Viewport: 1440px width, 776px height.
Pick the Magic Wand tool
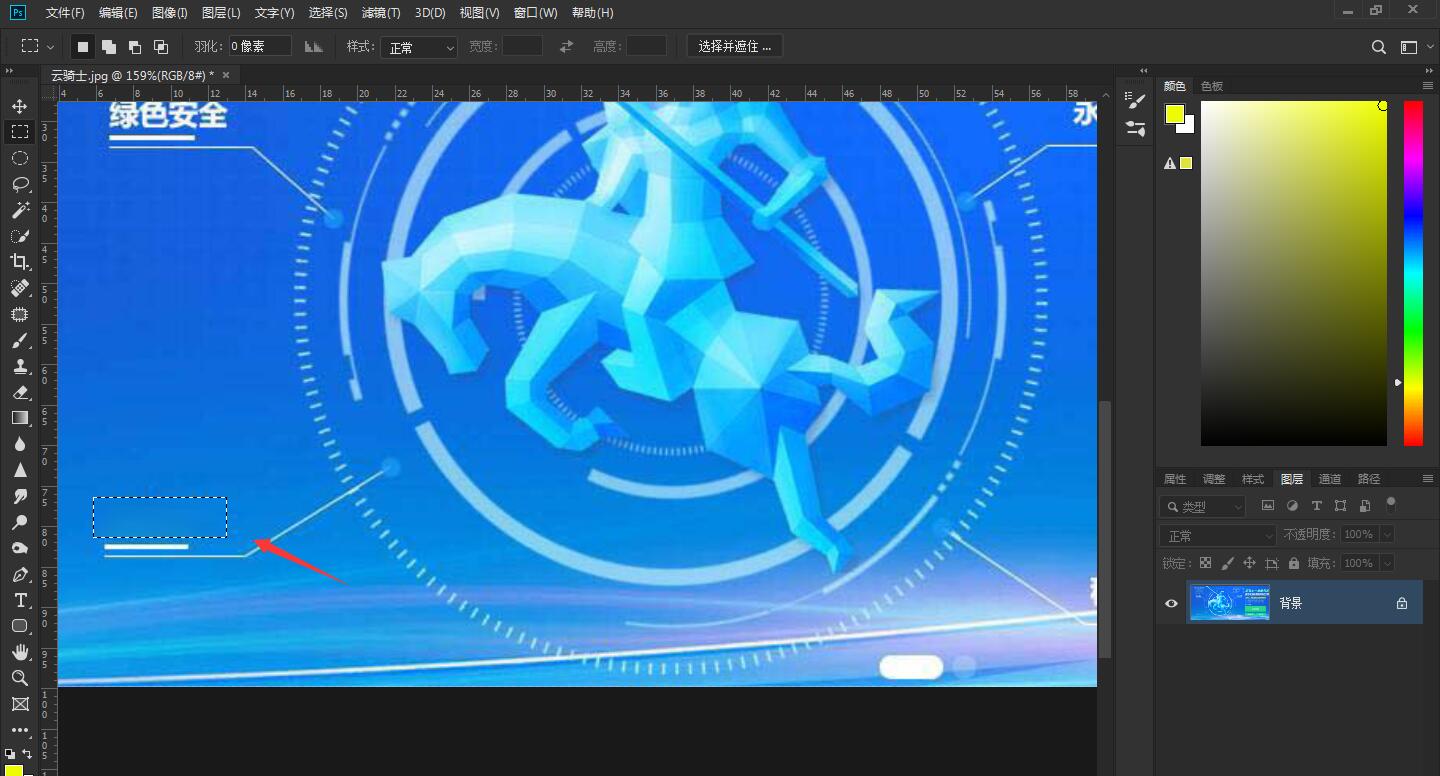point(20,210)
